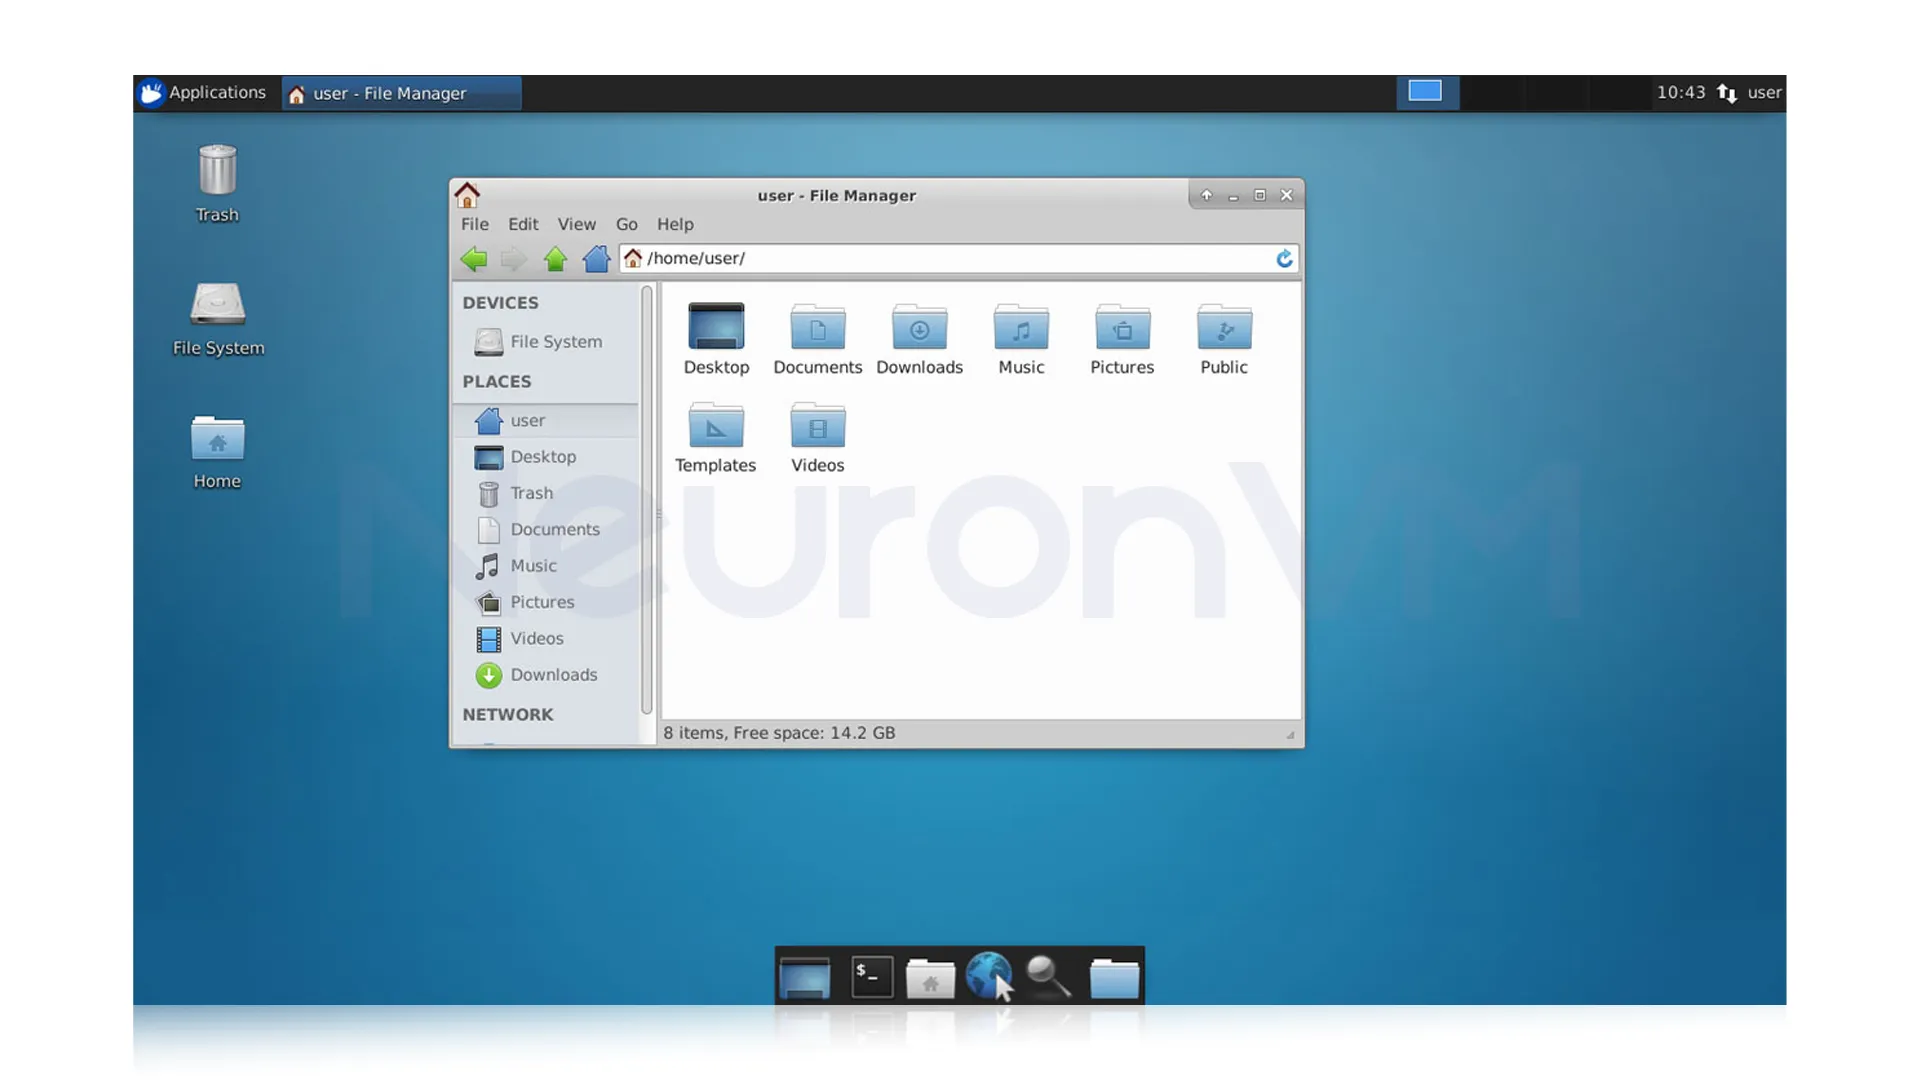Click the sidebar vertical scrollbar
Viewport: 1920px width, 1080px height.
click(x=647, y=500)
